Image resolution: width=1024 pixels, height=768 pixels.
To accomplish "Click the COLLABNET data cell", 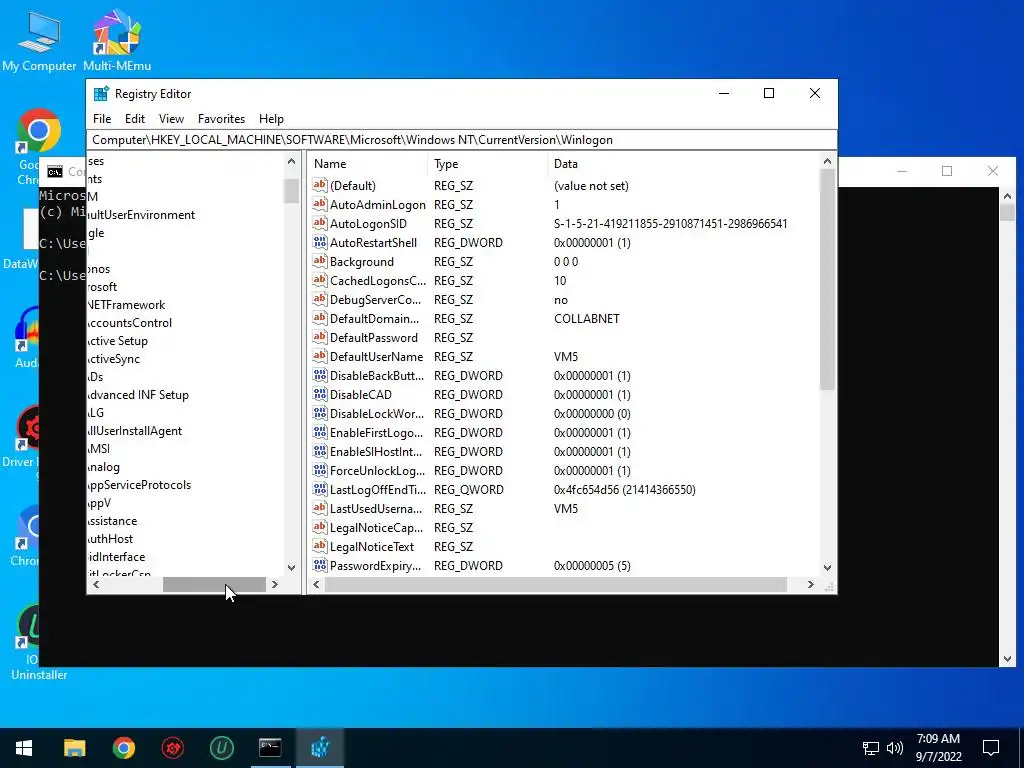I will [586, 319].
